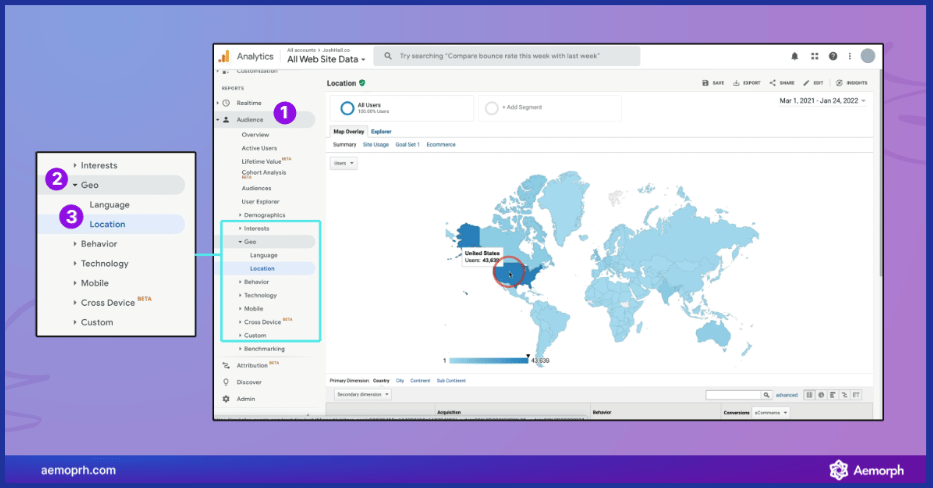Click the vertical scrollbar of the Analytics page
This screenshot has width=933, height=488.
[880, 173]
